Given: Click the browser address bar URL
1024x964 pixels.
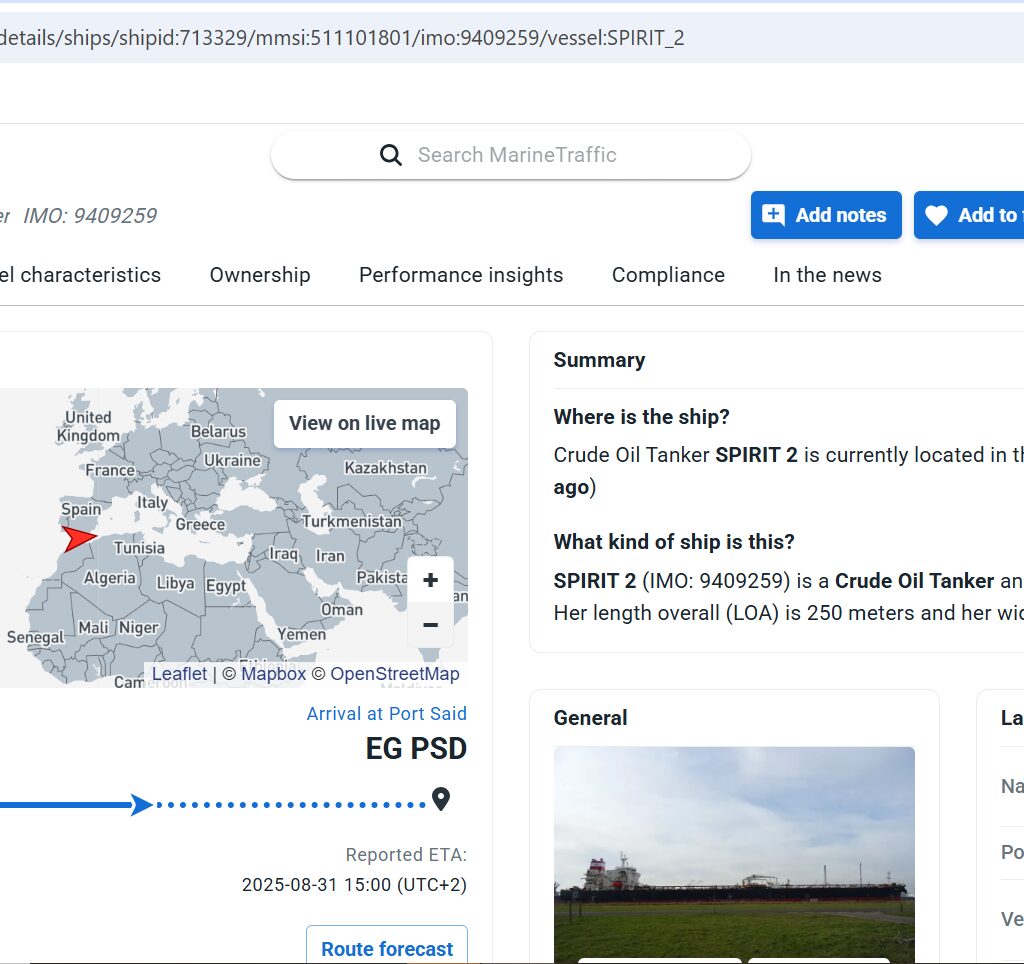Looking at the screenshot, I should (x=342, y=38).
